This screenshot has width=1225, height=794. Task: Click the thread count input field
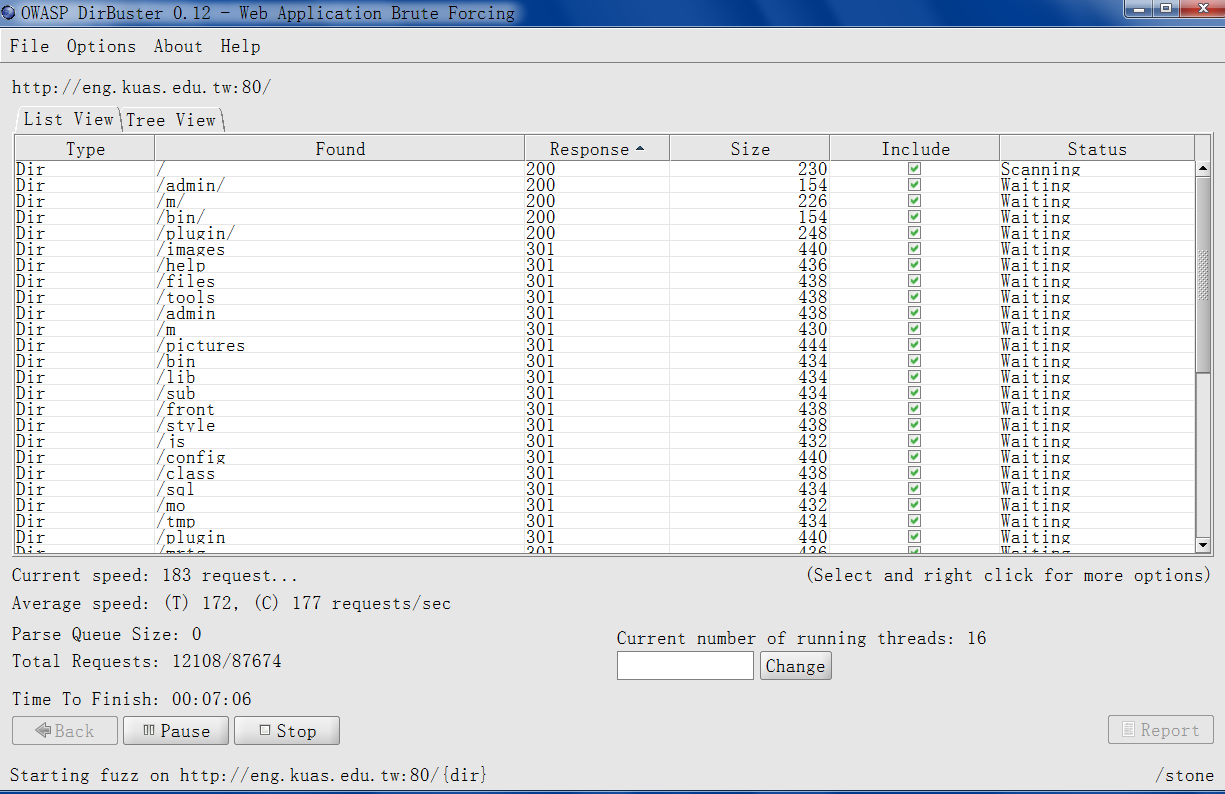[685, 666]
